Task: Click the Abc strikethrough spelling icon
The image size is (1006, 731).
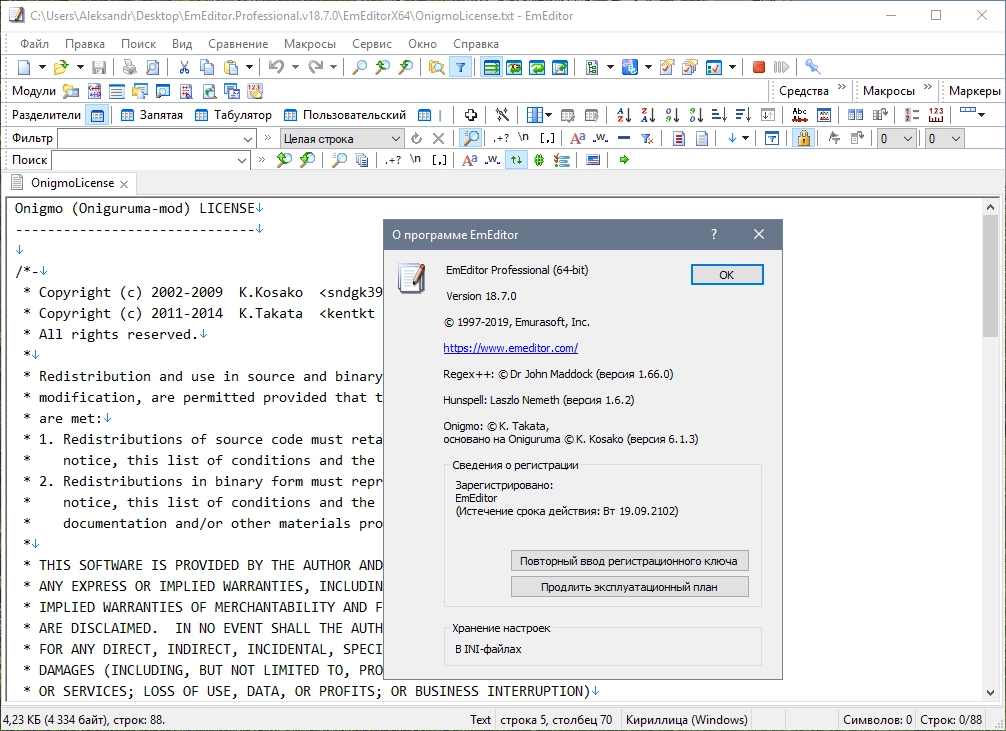Action: [799, 115]
